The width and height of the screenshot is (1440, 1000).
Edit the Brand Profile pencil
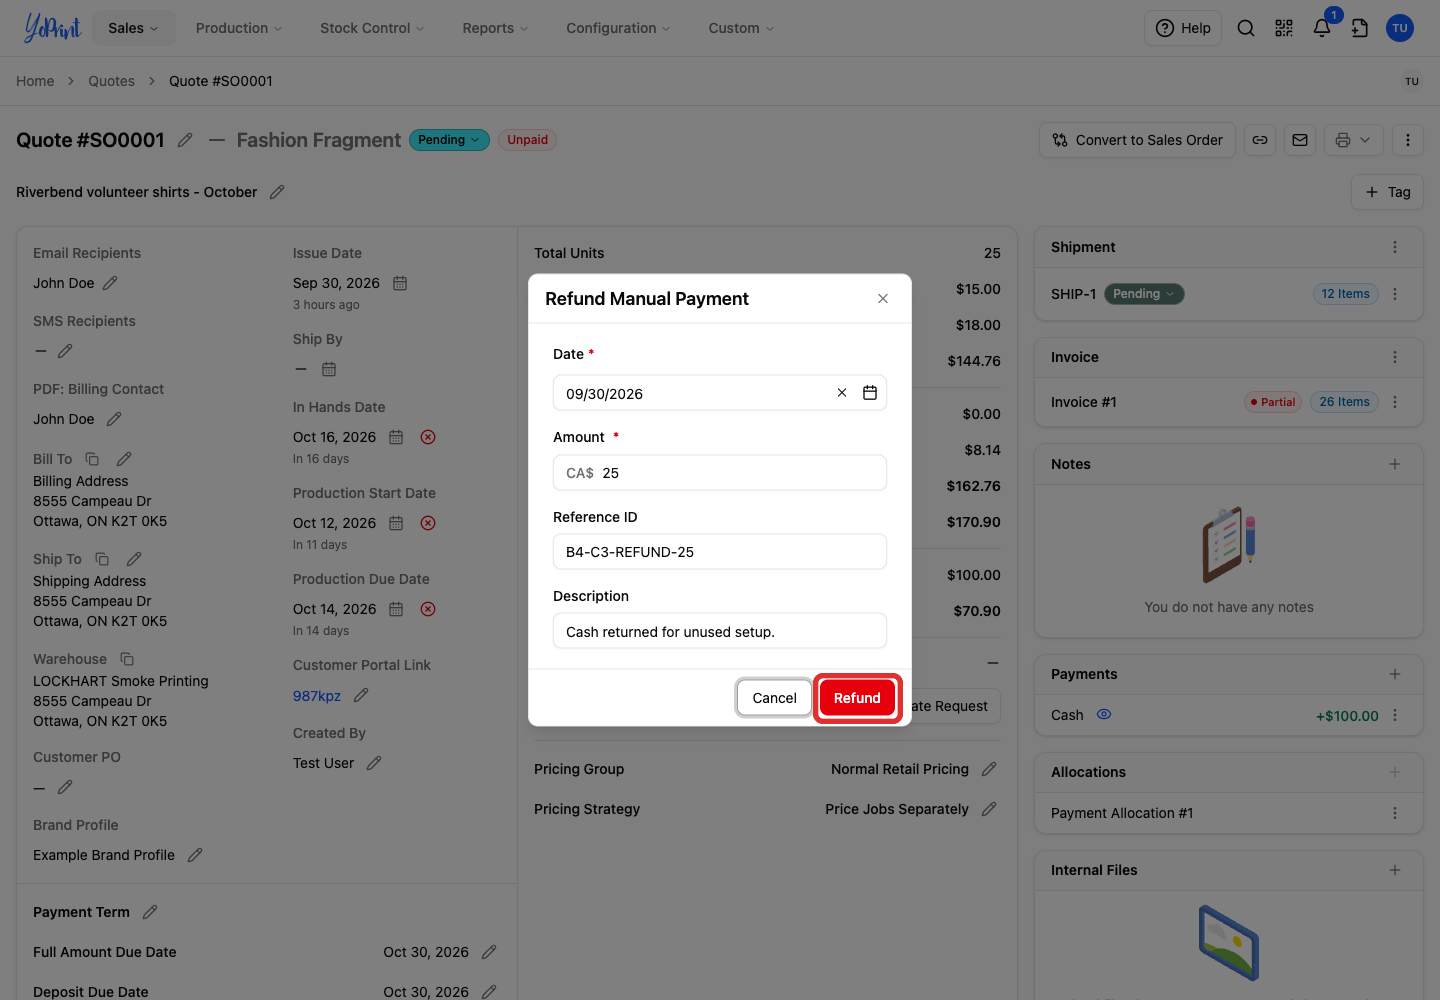195,855
